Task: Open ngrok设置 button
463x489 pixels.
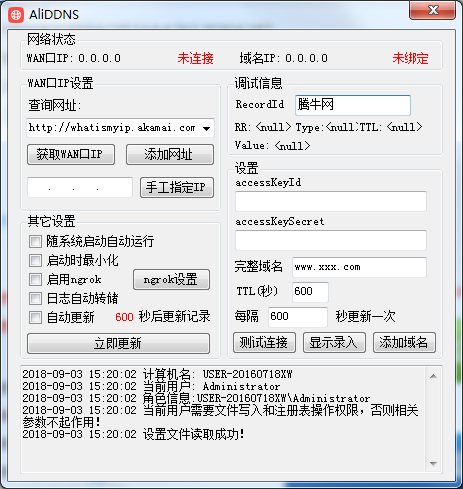Action: coord(171,279)
